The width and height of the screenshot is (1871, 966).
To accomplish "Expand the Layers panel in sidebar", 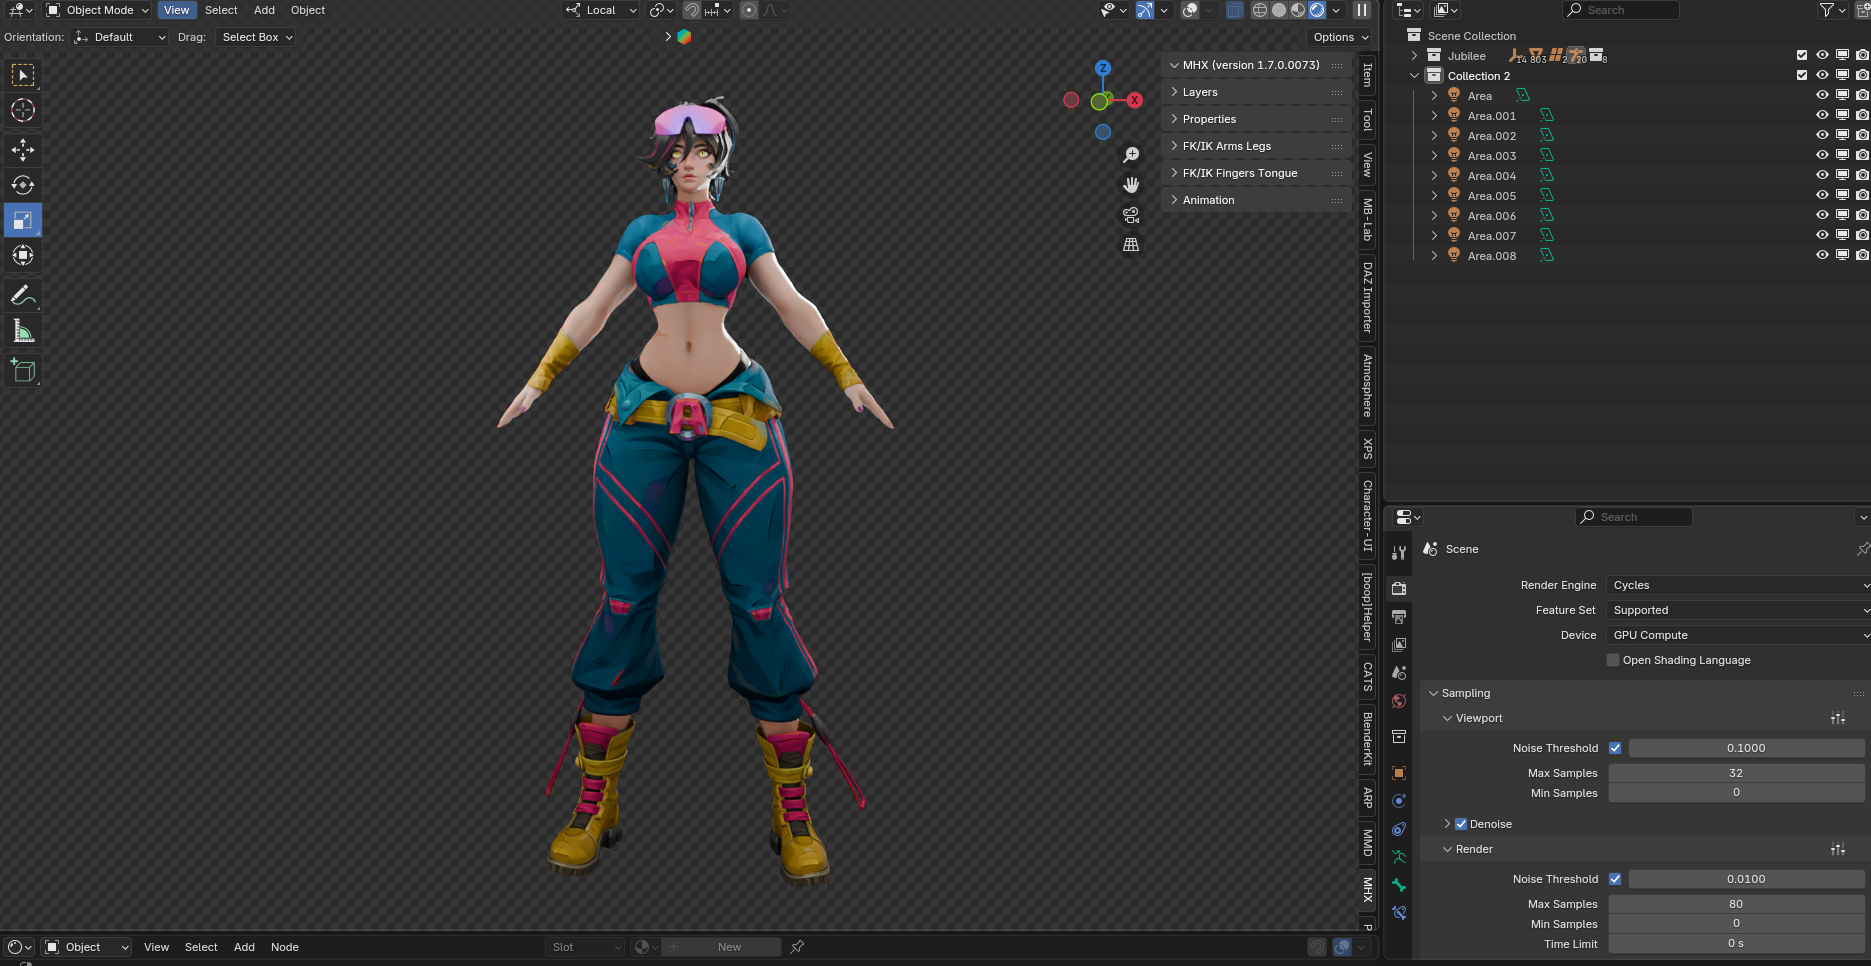I will 1256,92.
